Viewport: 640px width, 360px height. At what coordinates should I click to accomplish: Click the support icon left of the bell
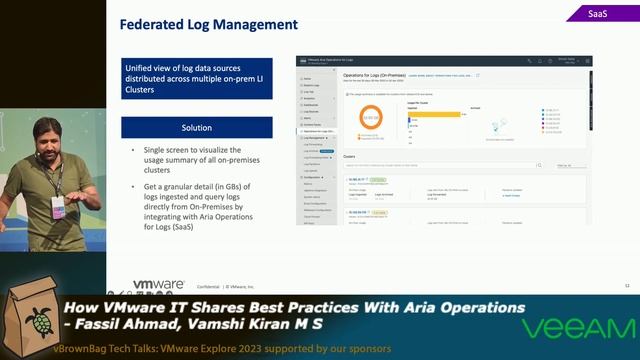529,61
